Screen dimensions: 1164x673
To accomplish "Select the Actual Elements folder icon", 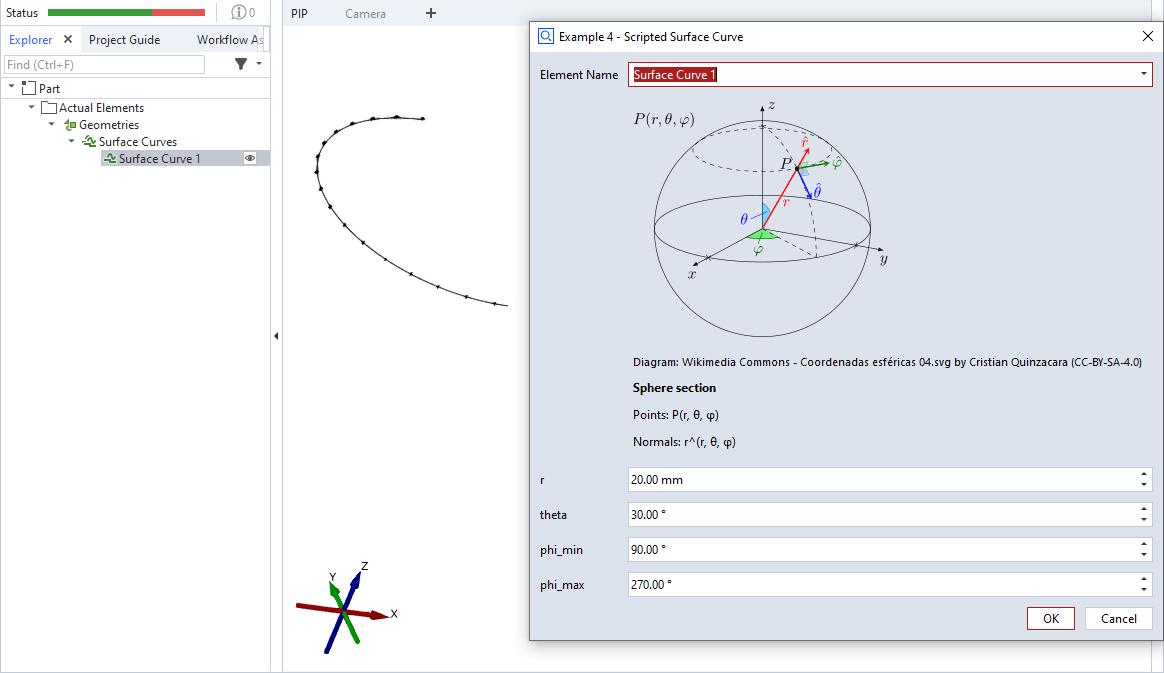I will (49, 108).
